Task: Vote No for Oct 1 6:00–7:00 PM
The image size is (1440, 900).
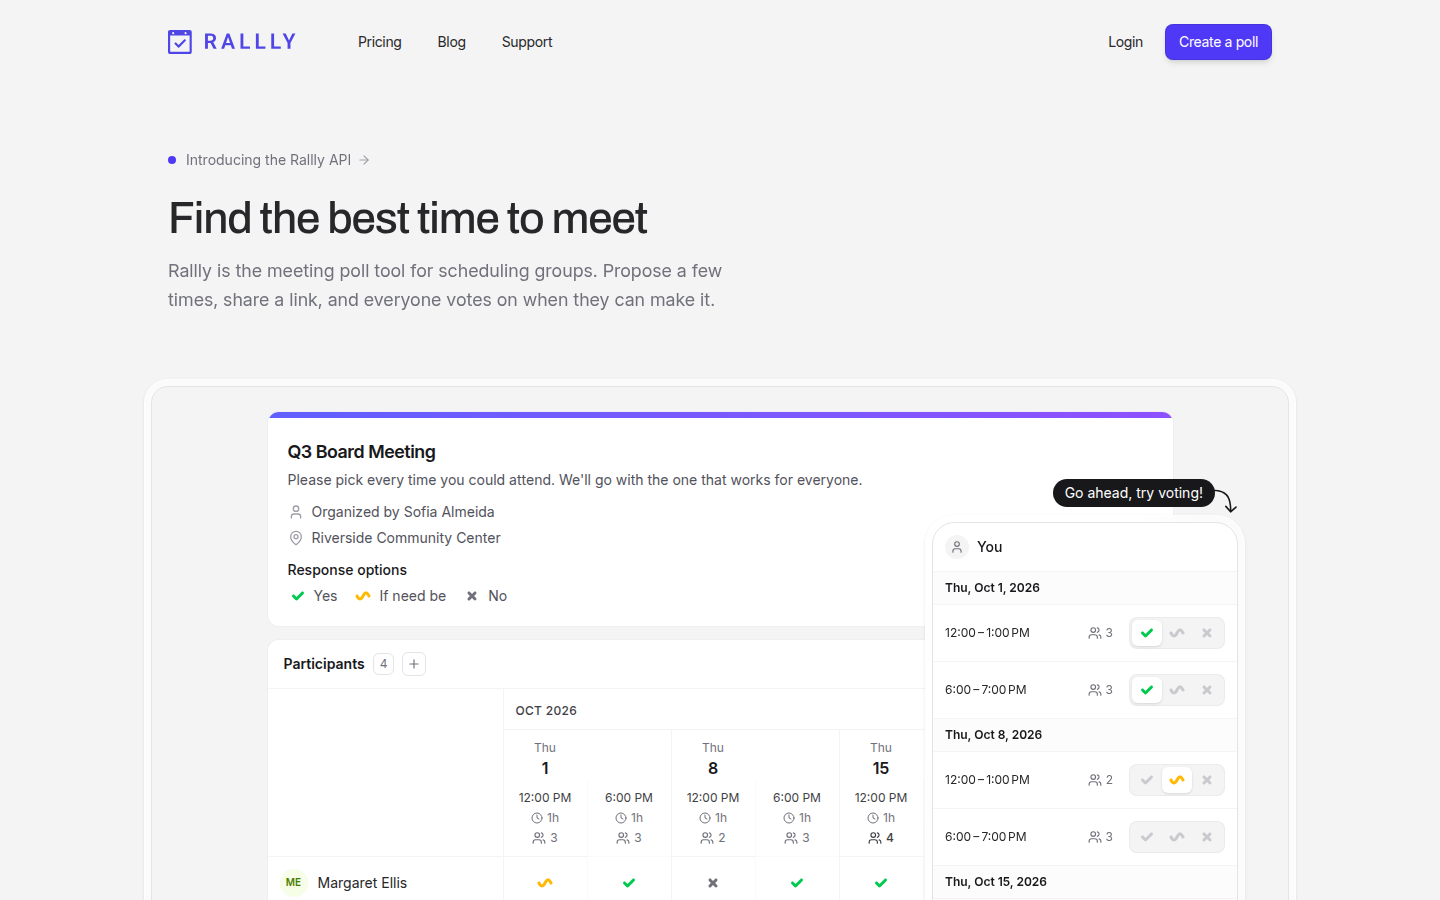Action: pyautogui.click(x=1207, y=690)
